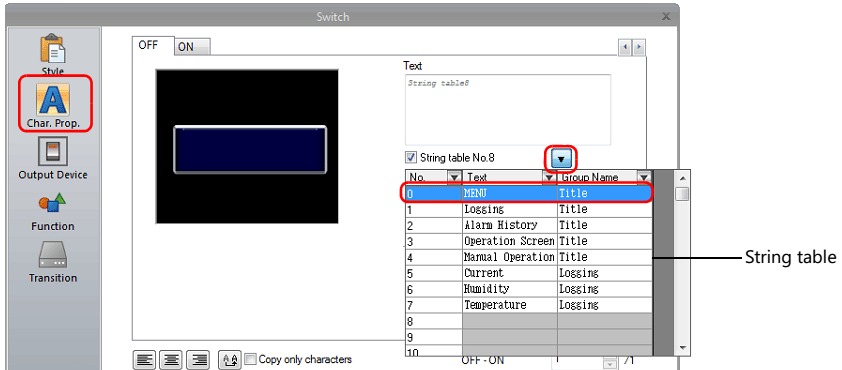Select the Alarm History string row
This screenshot has height=370, width=842.
(529, 225)
